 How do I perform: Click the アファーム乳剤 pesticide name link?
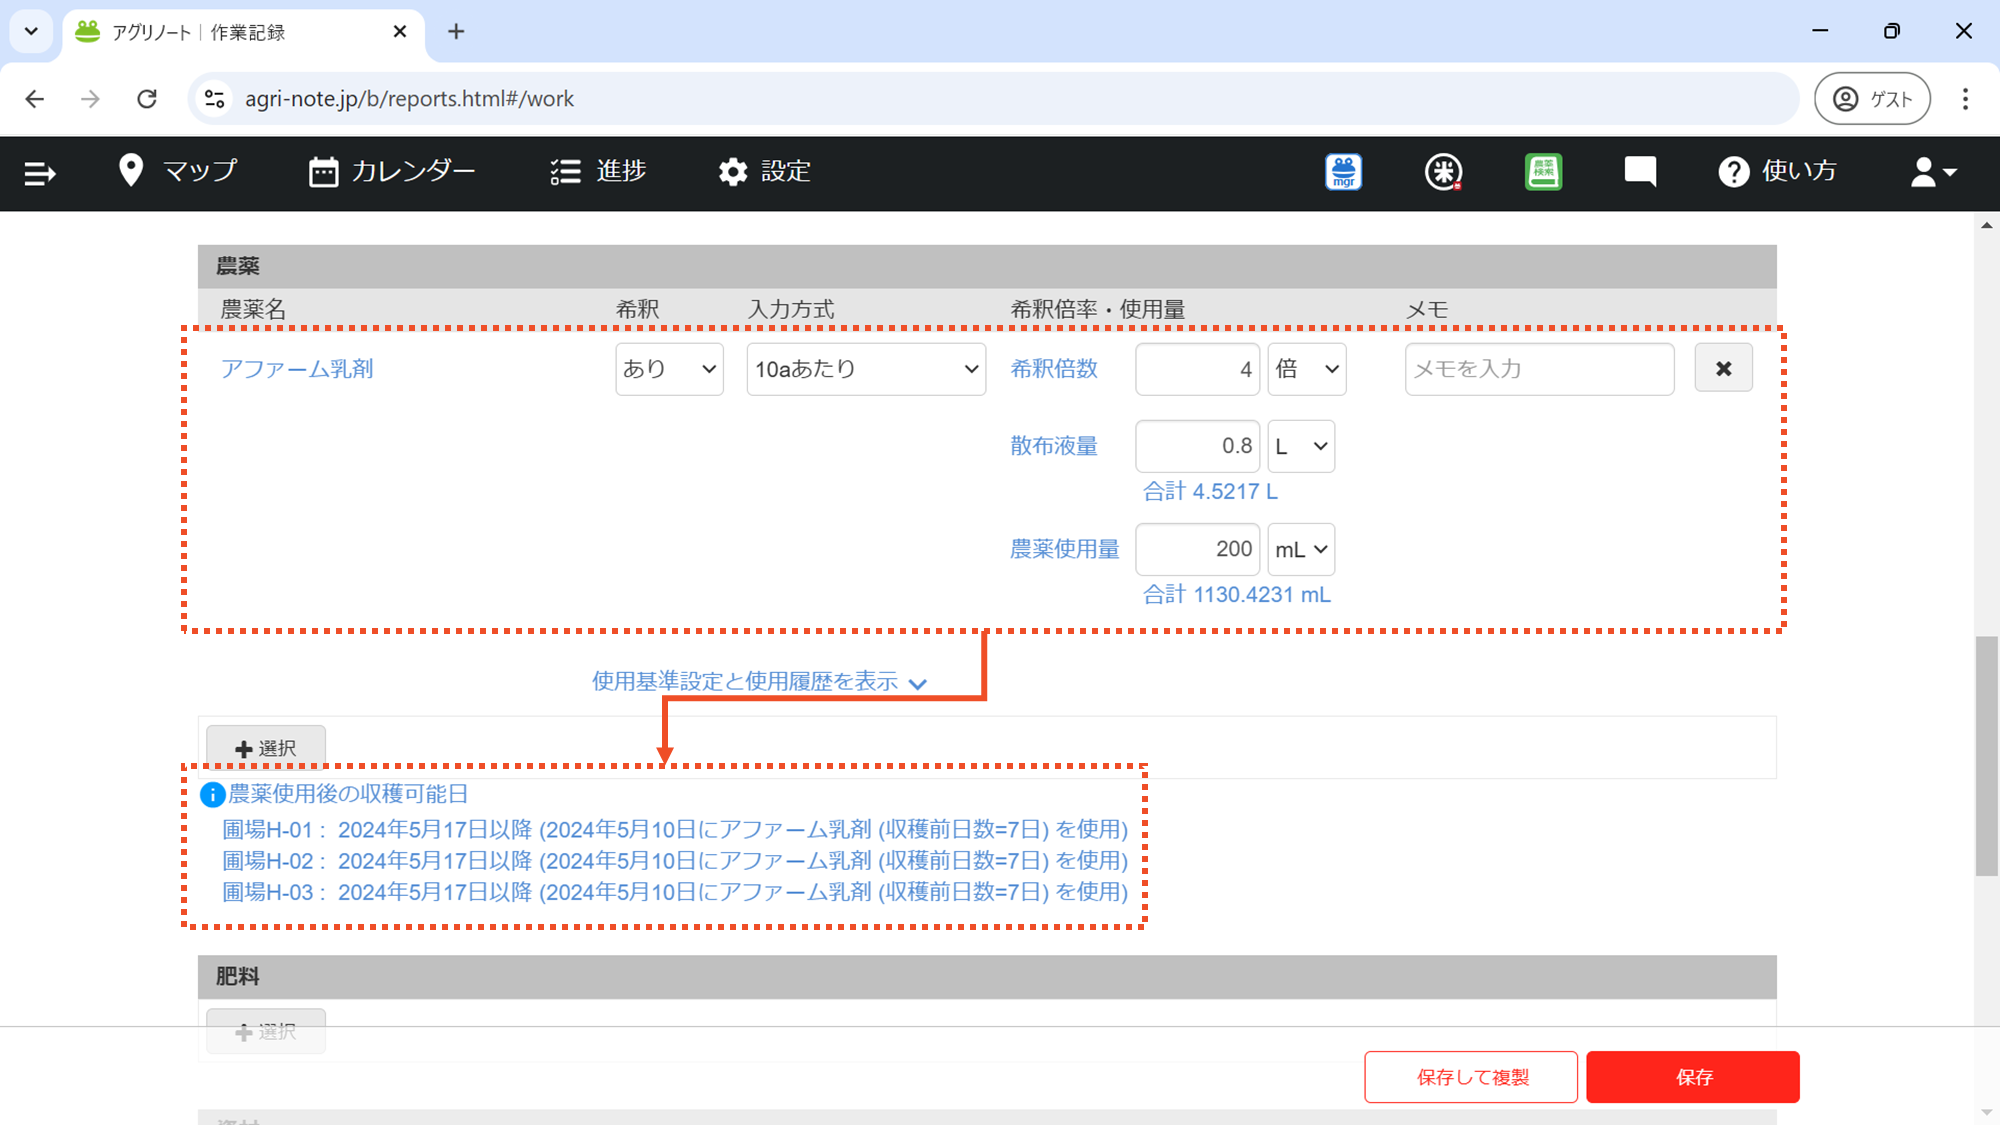pos(297,369)
